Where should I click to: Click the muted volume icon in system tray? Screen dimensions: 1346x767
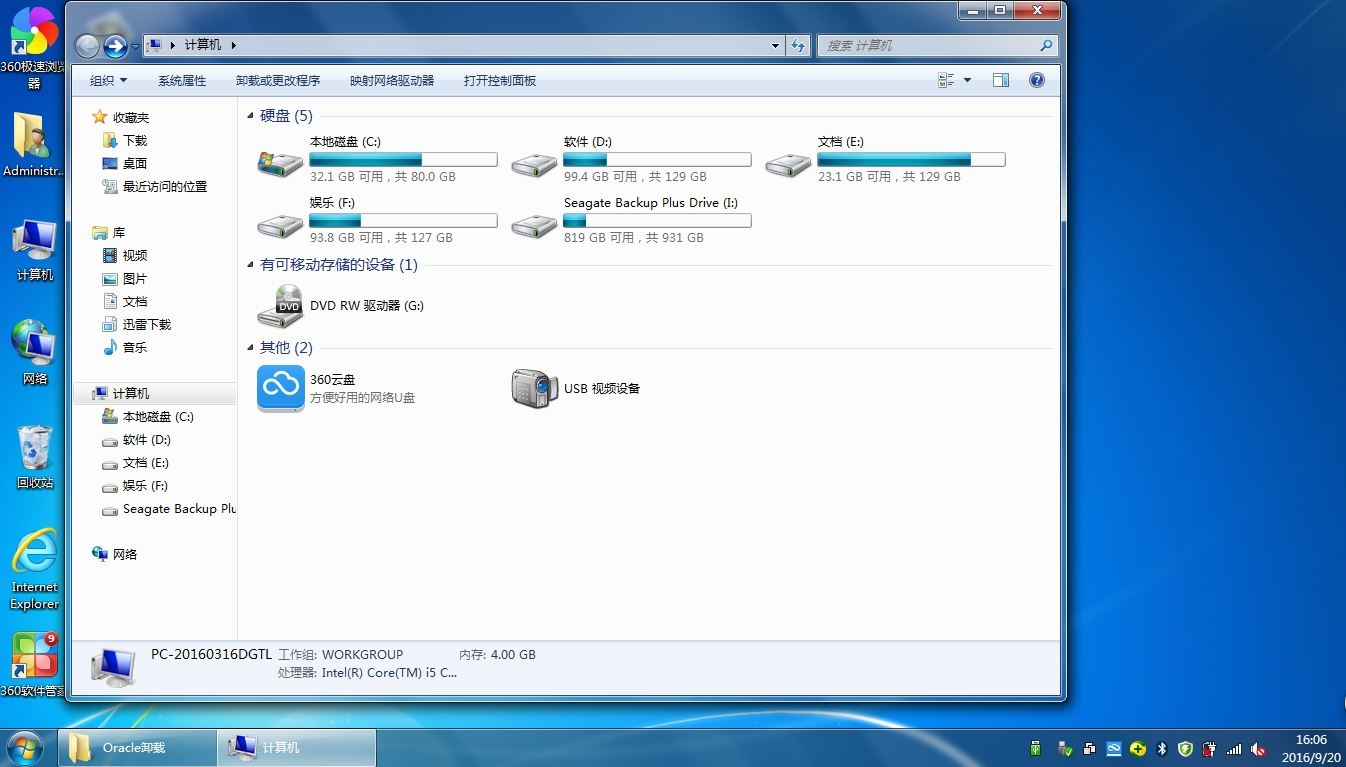[x=1259, y=748]
